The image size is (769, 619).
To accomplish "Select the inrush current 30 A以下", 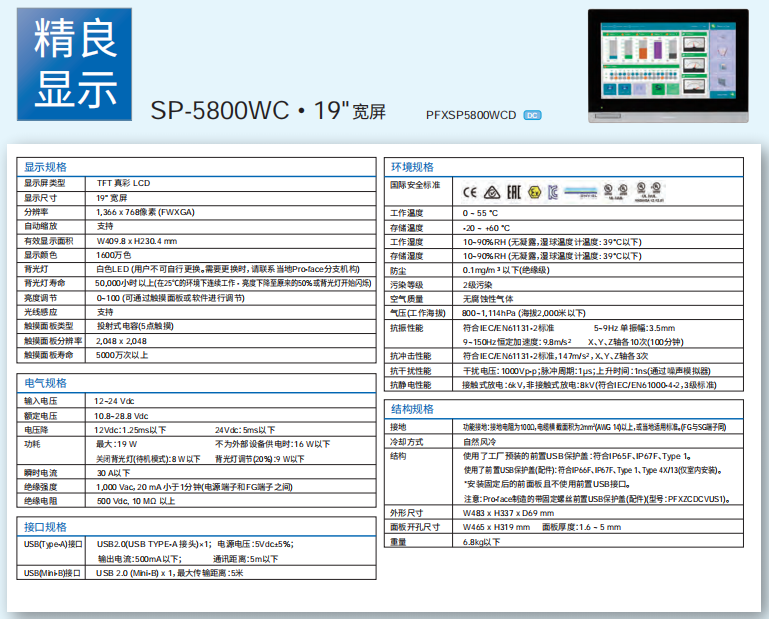I will point(114,473).
